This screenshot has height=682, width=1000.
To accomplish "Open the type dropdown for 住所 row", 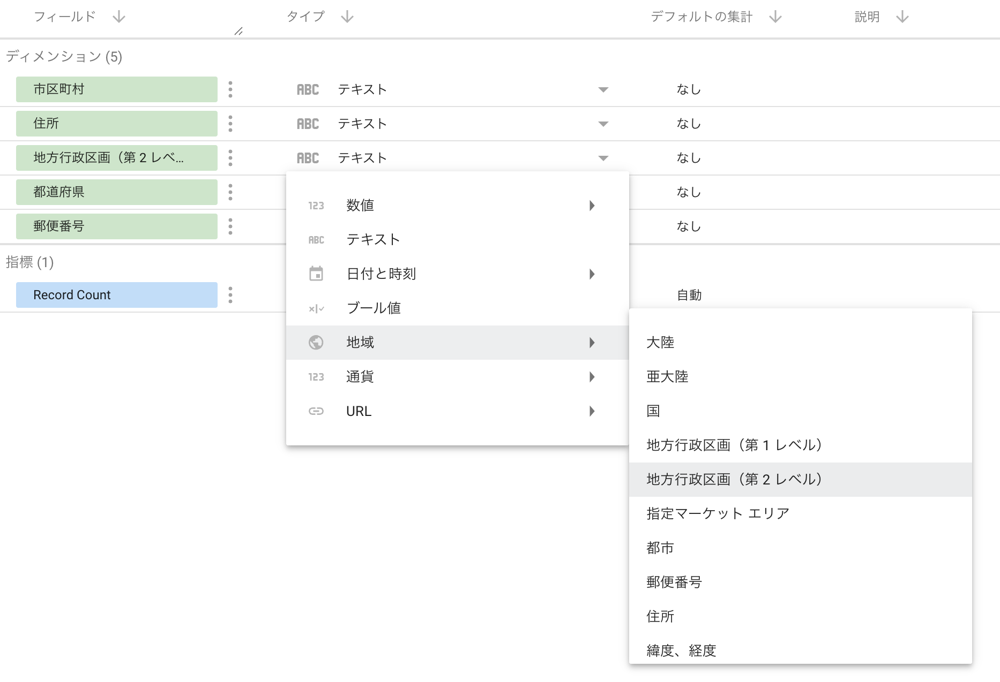I will pos(603,124).
